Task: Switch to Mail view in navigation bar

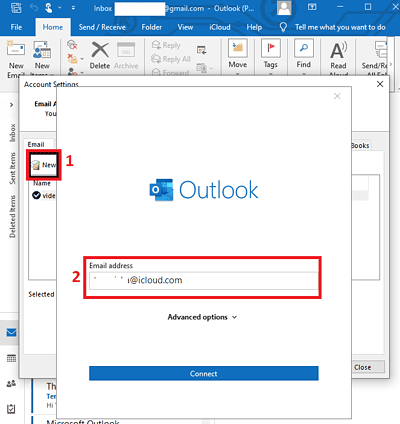Action: [11, 332]
